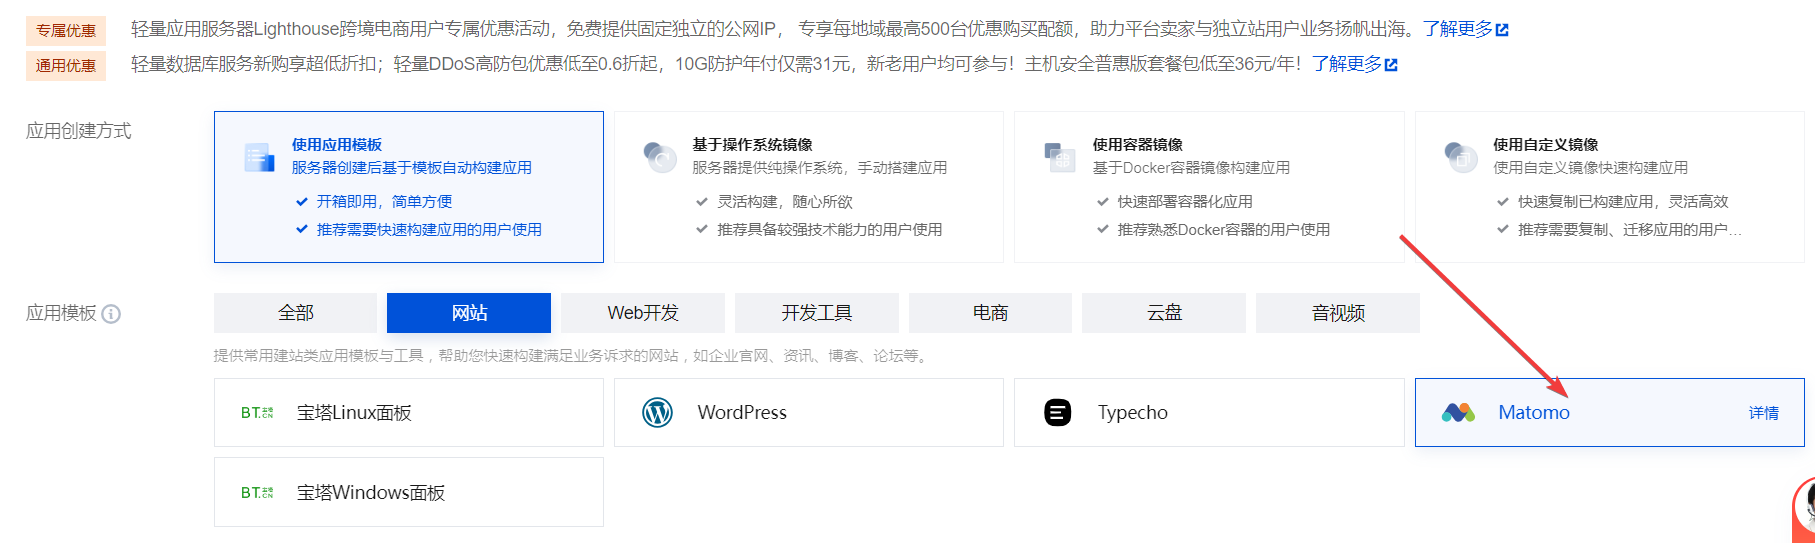1815x543 pixels.
Task: Click text 推荐需要快速构建应用的用户使用
Action: coord(429,229)
